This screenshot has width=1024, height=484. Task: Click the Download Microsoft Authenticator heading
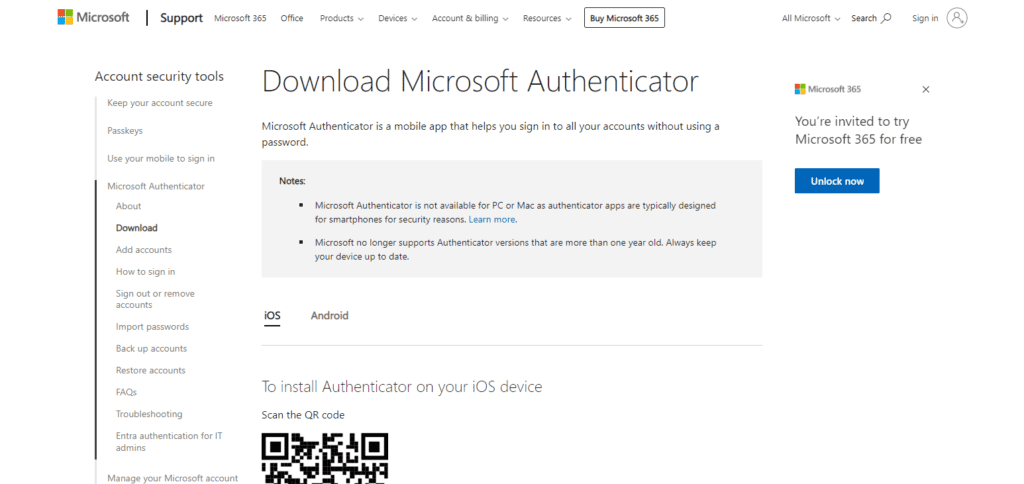pos(480,82)
